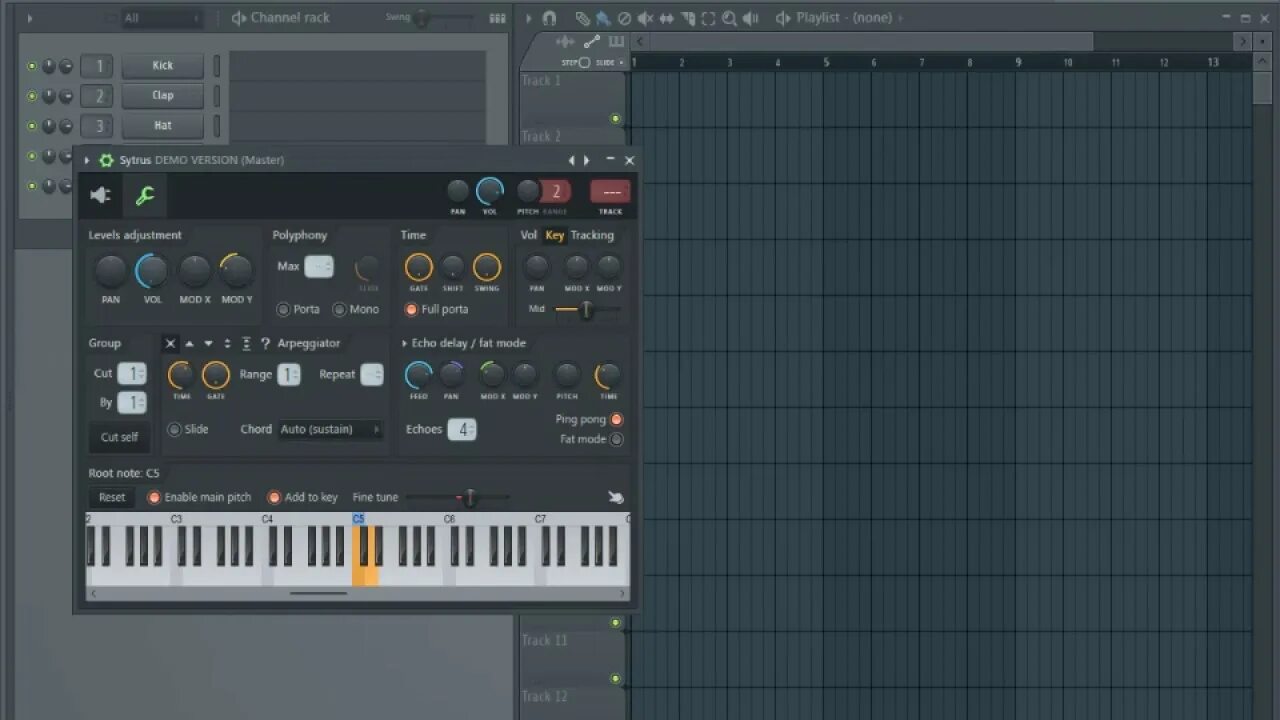The image size is (1280, 720).
Task: Select the Hat channel button
Action: [163, 126]
